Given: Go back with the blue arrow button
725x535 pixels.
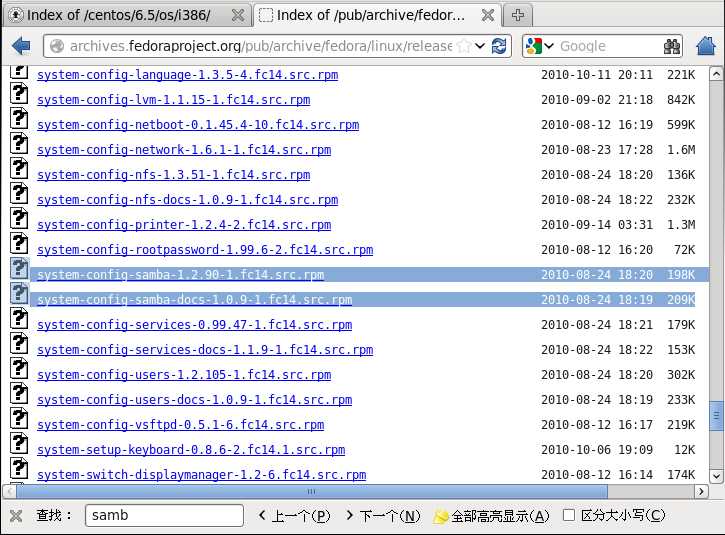Looking at the screenshot, I should click(21, 46).
